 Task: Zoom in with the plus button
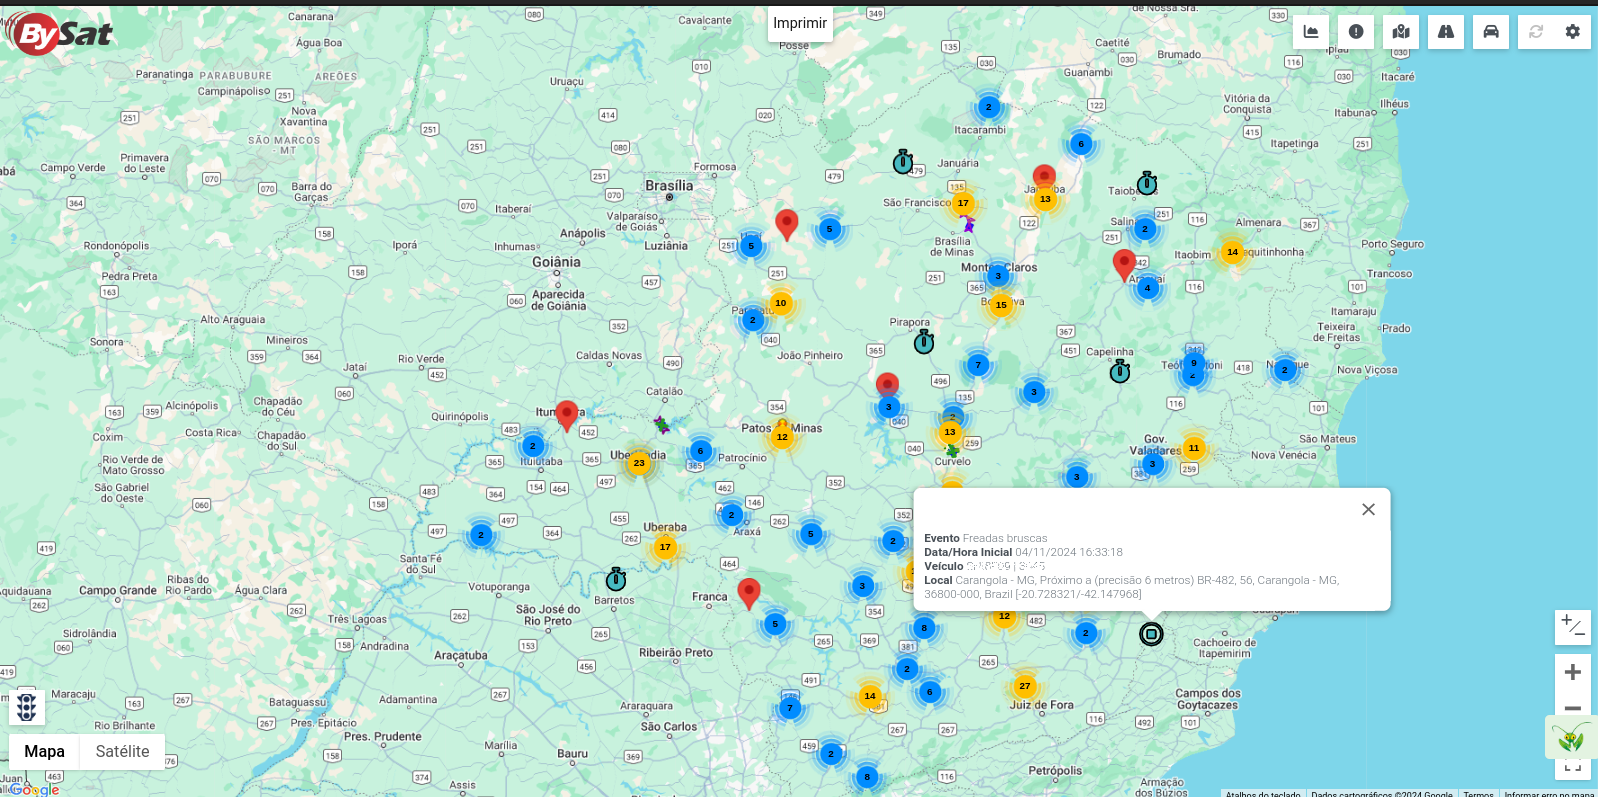point(1573,672)
